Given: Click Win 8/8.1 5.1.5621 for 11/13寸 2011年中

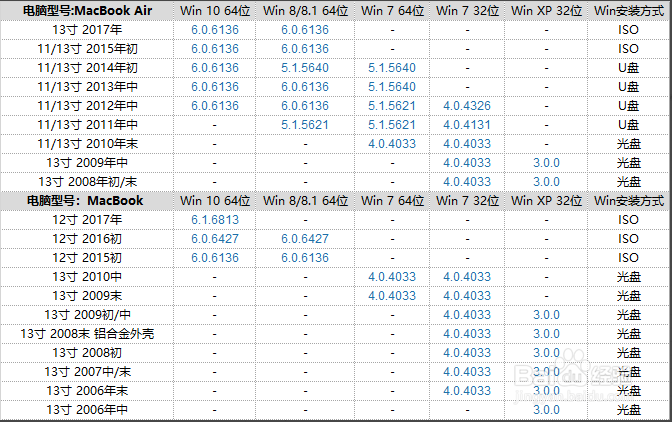Looking at the screenshot, I should pyautogui.click(x=305, y=125).
